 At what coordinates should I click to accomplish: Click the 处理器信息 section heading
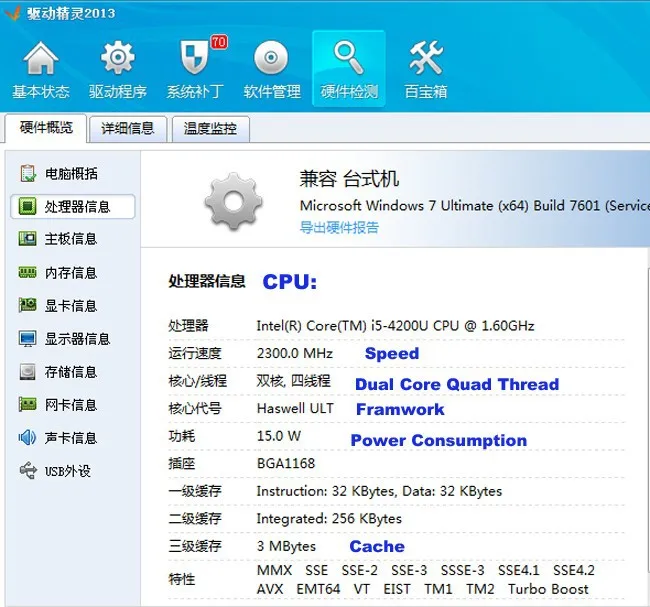(206, 282)
